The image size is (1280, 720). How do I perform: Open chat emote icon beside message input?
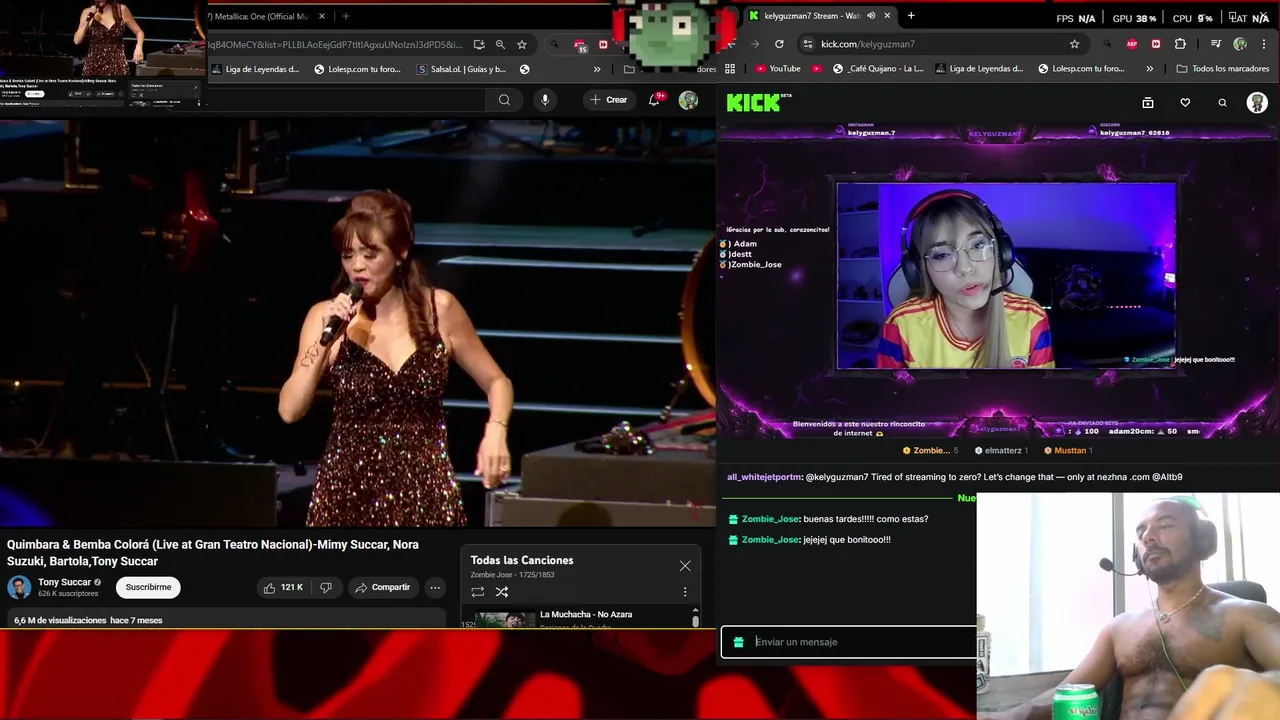pos(738,642)
